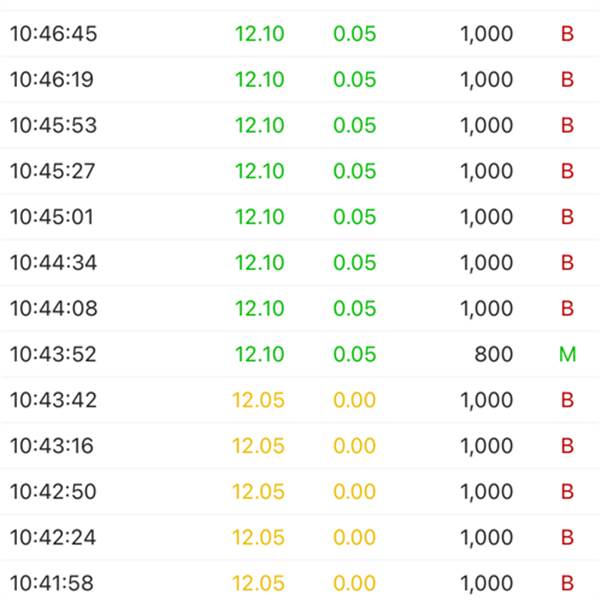Click the 0.05 change at 10:46:19
600x600 pixels.
(354, 80)
